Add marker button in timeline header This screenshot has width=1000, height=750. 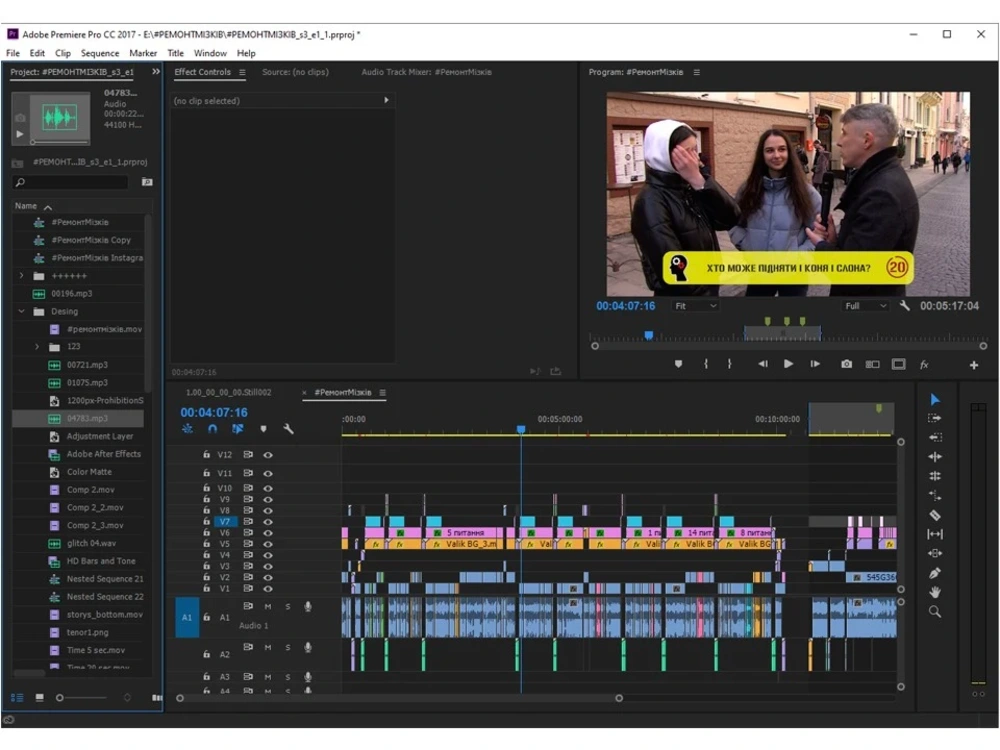coord(263,429)
